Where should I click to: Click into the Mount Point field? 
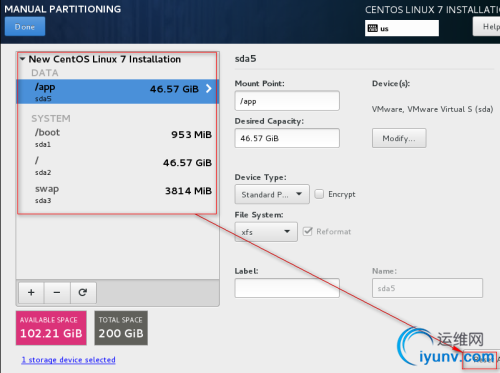point(287,101)
